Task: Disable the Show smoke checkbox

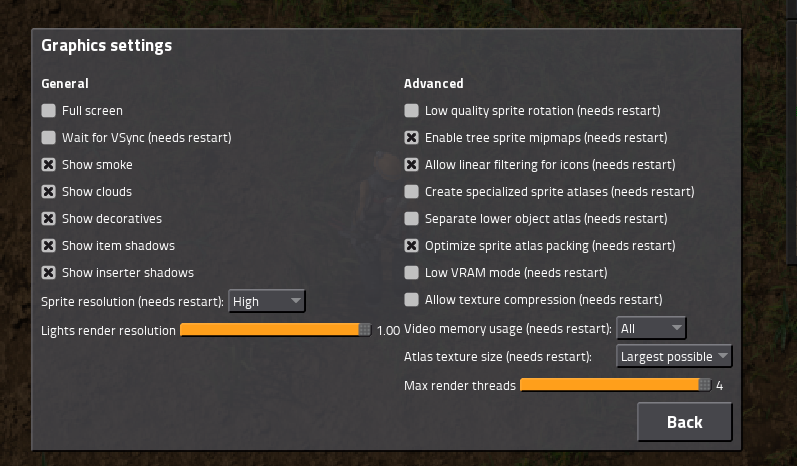Action: (x=48, y=165)
